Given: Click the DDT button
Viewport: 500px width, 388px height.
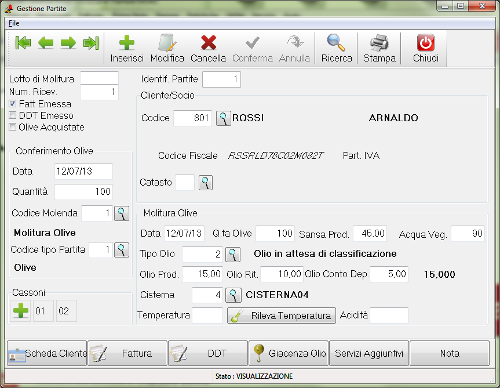Looking at the screenshot, I should pyautogui.click(x=208, y=353).
